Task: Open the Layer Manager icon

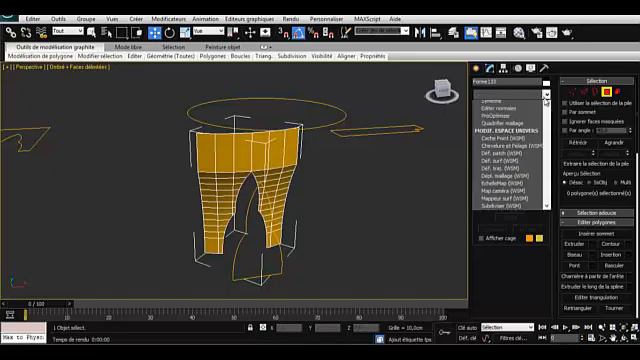Action: click(453, 32)
